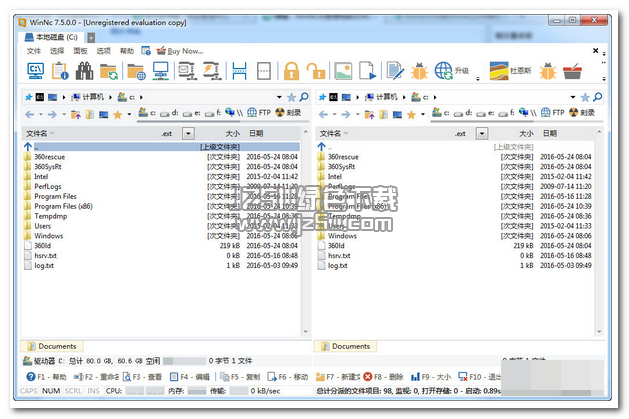Click F5 - 复制 button
Screen dimensions: 629x419
pos(240,377)
